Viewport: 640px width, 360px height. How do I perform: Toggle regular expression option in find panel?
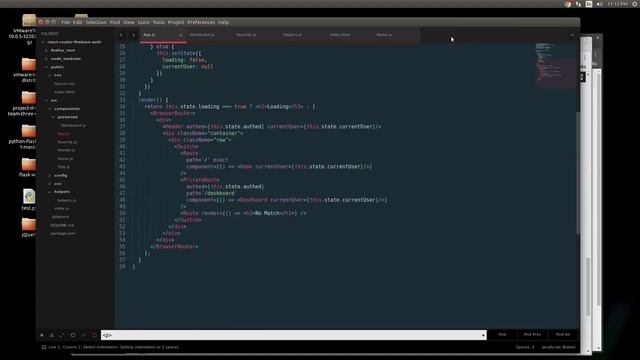click(42, 335)
